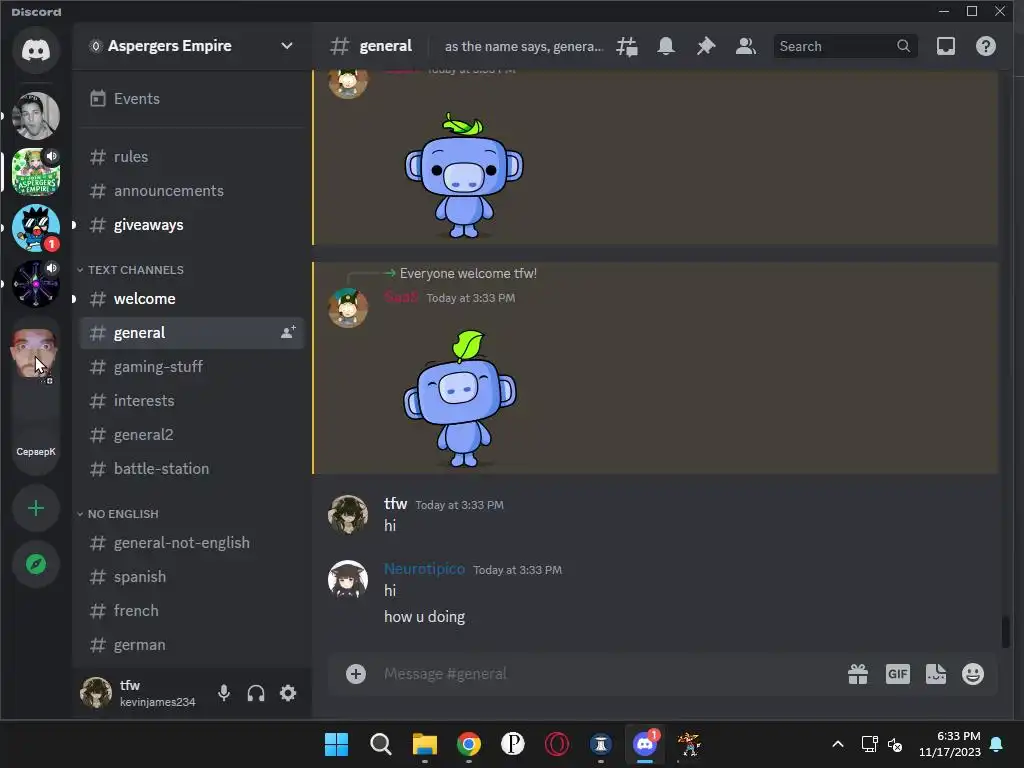Viewport: 1024px width, 768px height.
Task: Click the open-eyes Wumpus sticker
Action: point(464,176)
